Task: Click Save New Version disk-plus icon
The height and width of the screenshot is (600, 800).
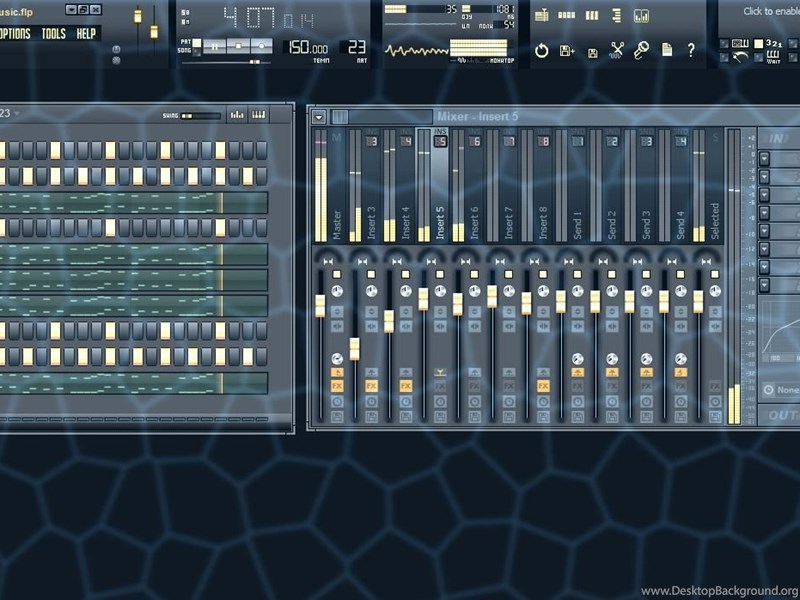Action: click(567, 51)
